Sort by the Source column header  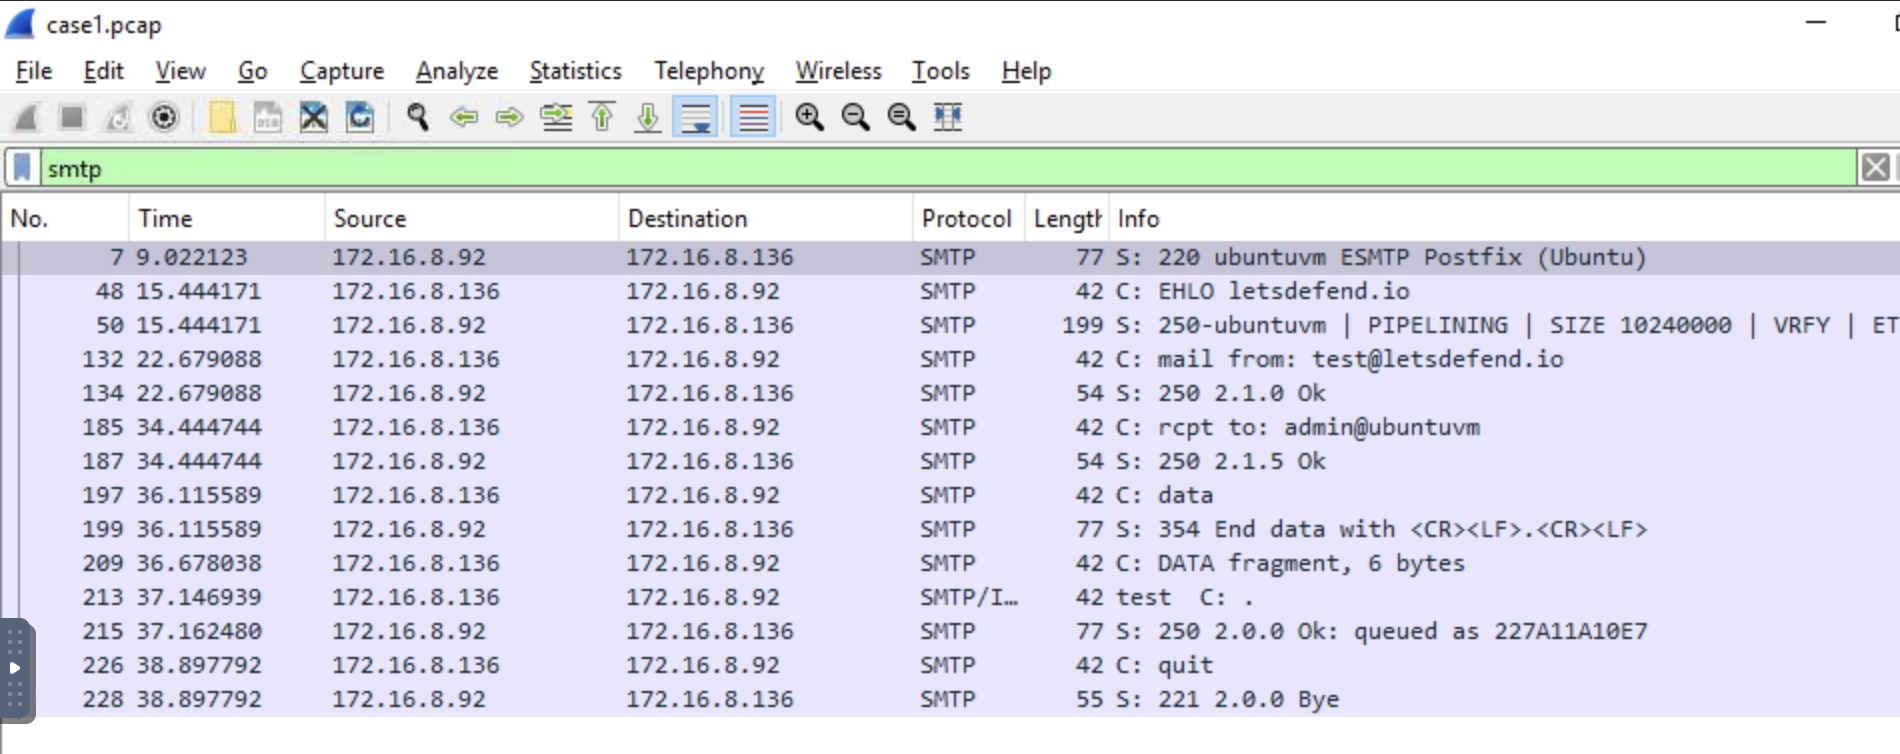pos(472,219)
